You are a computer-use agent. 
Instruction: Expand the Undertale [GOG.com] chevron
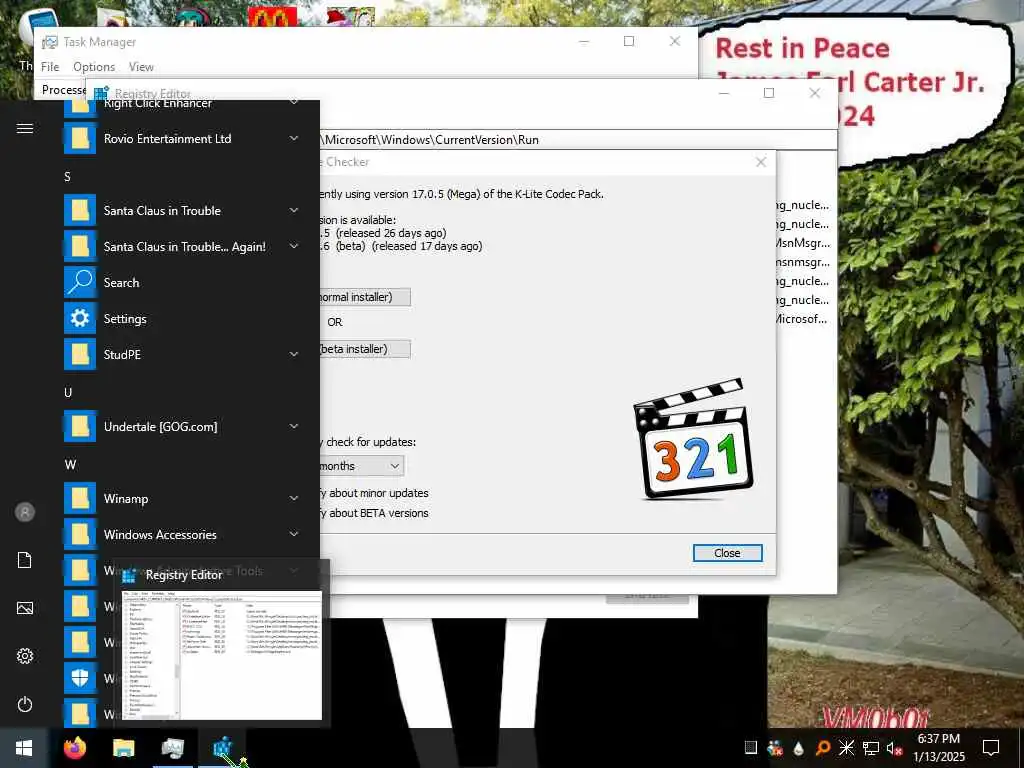294,426
